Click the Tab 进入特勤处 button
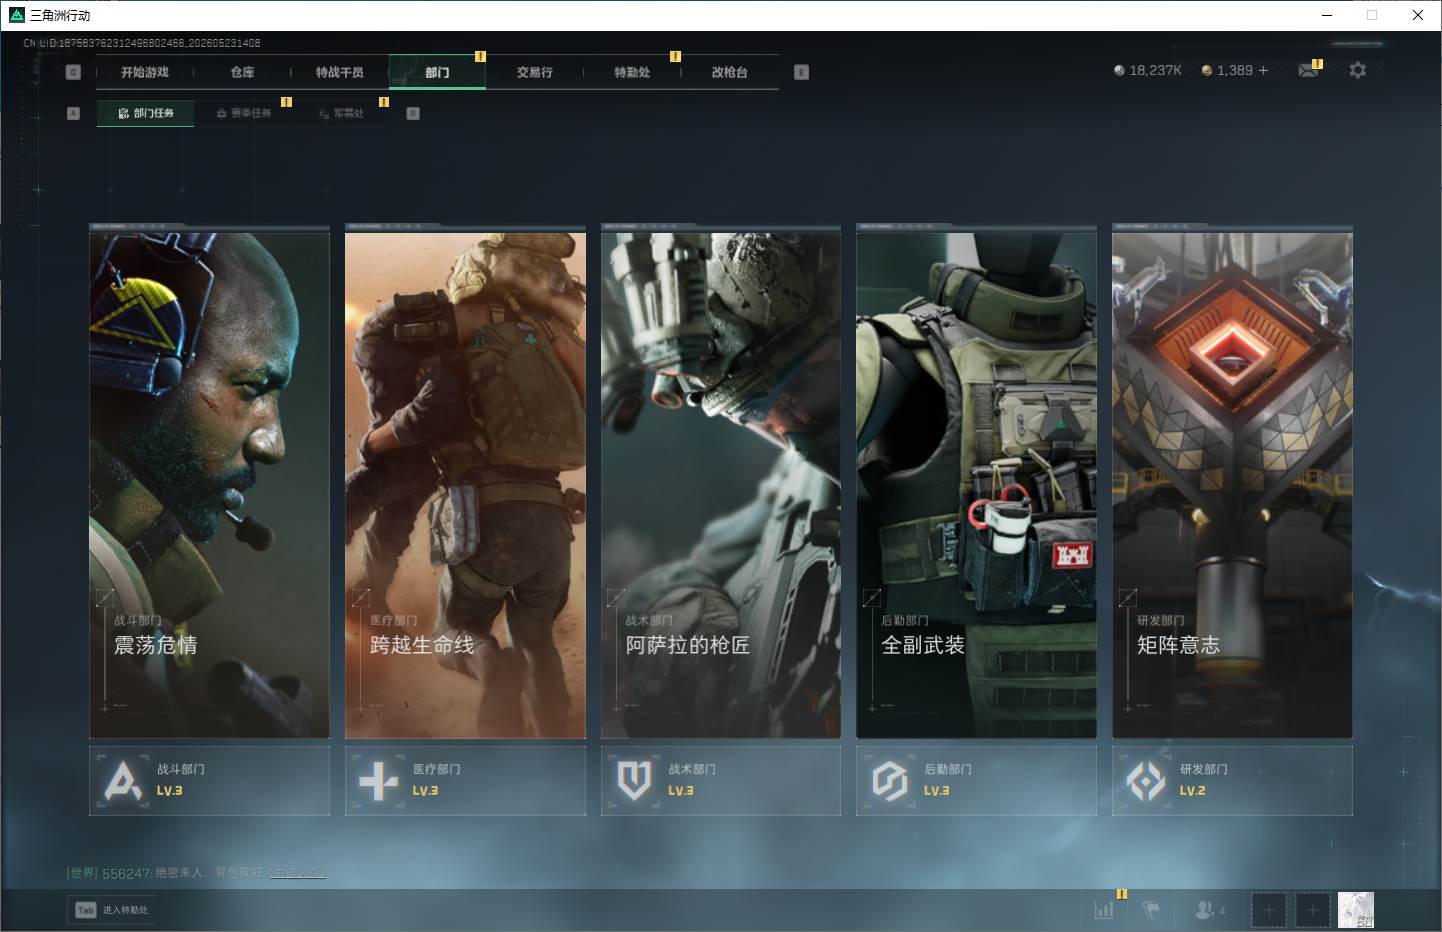1442x932 pixels. (111, 910)
